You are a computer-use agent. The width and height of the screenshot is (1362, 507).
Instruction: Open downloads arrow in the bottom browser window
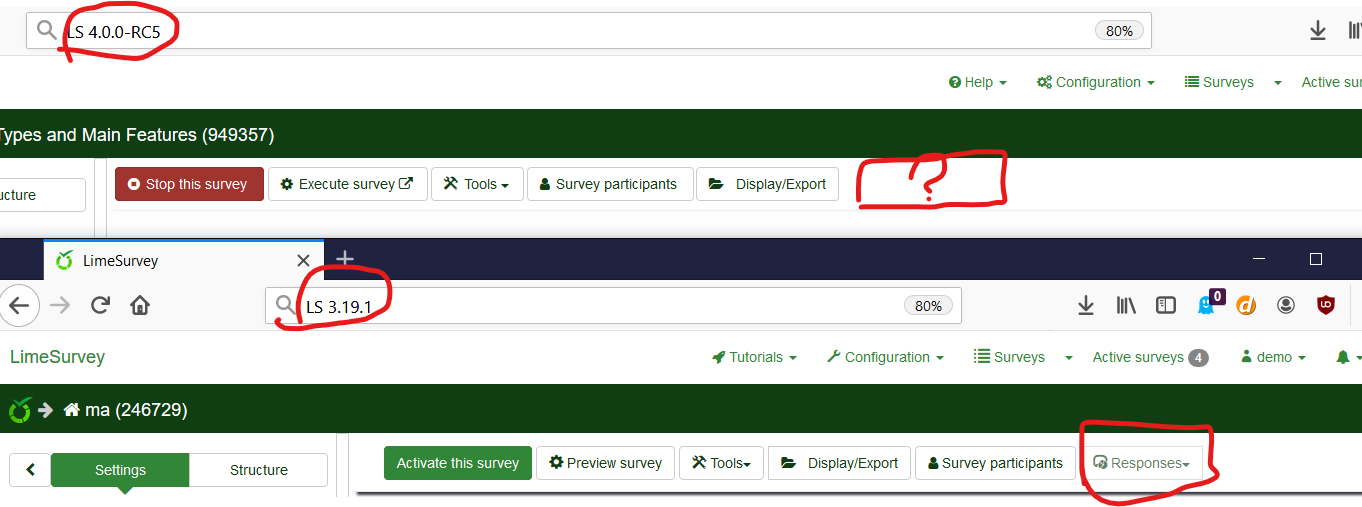[x=1086, y=306]
